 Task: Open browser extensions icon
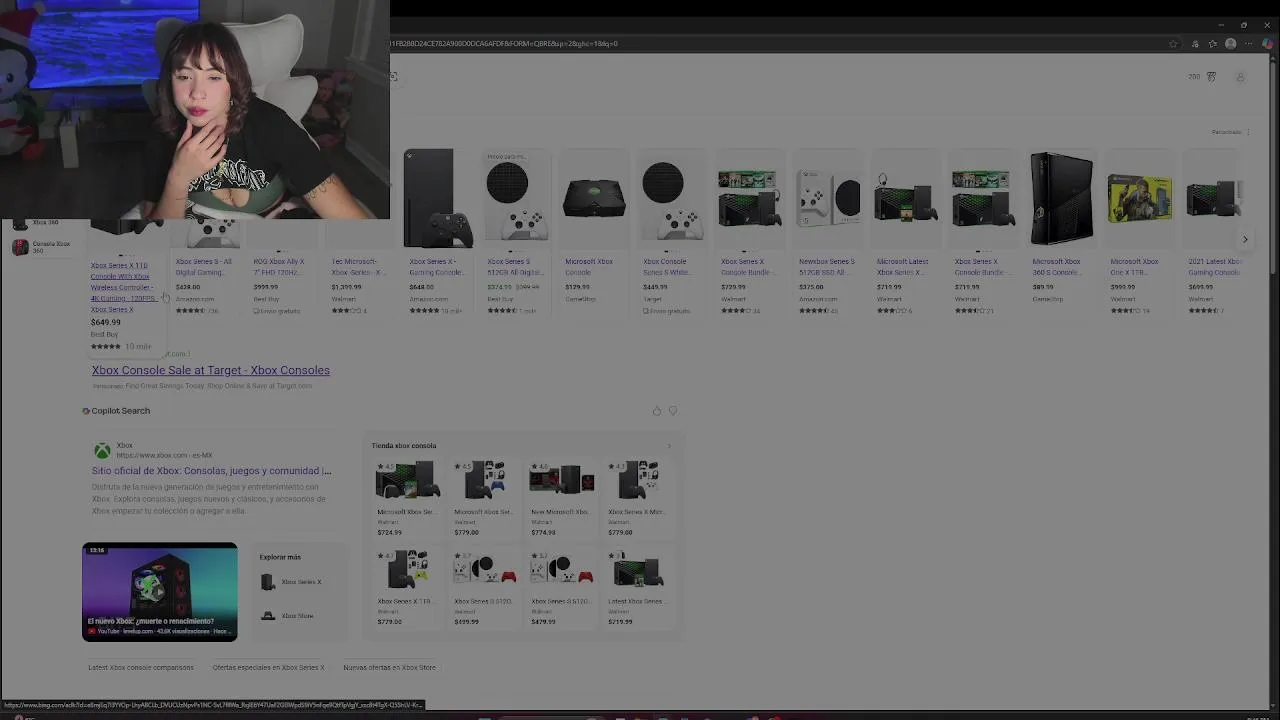[x=1195, y=44]
